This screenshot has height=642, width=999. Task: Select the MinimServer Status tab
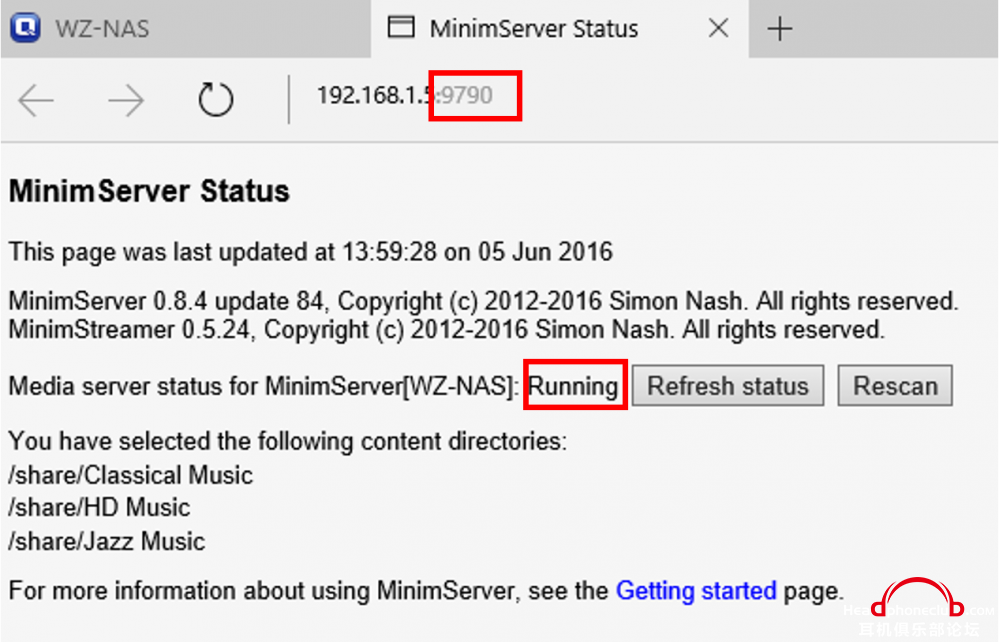tap(559, 29)
